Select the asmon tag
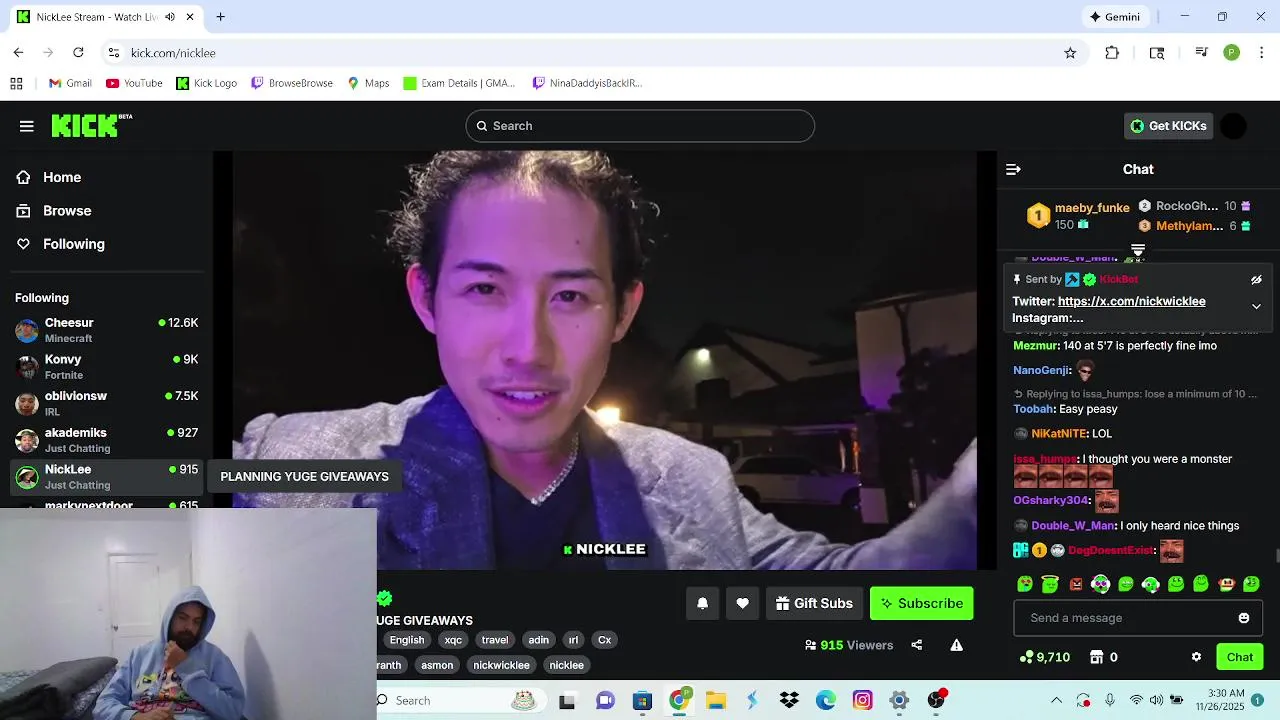The image size is (1280, 720). [x=437, y=665]
